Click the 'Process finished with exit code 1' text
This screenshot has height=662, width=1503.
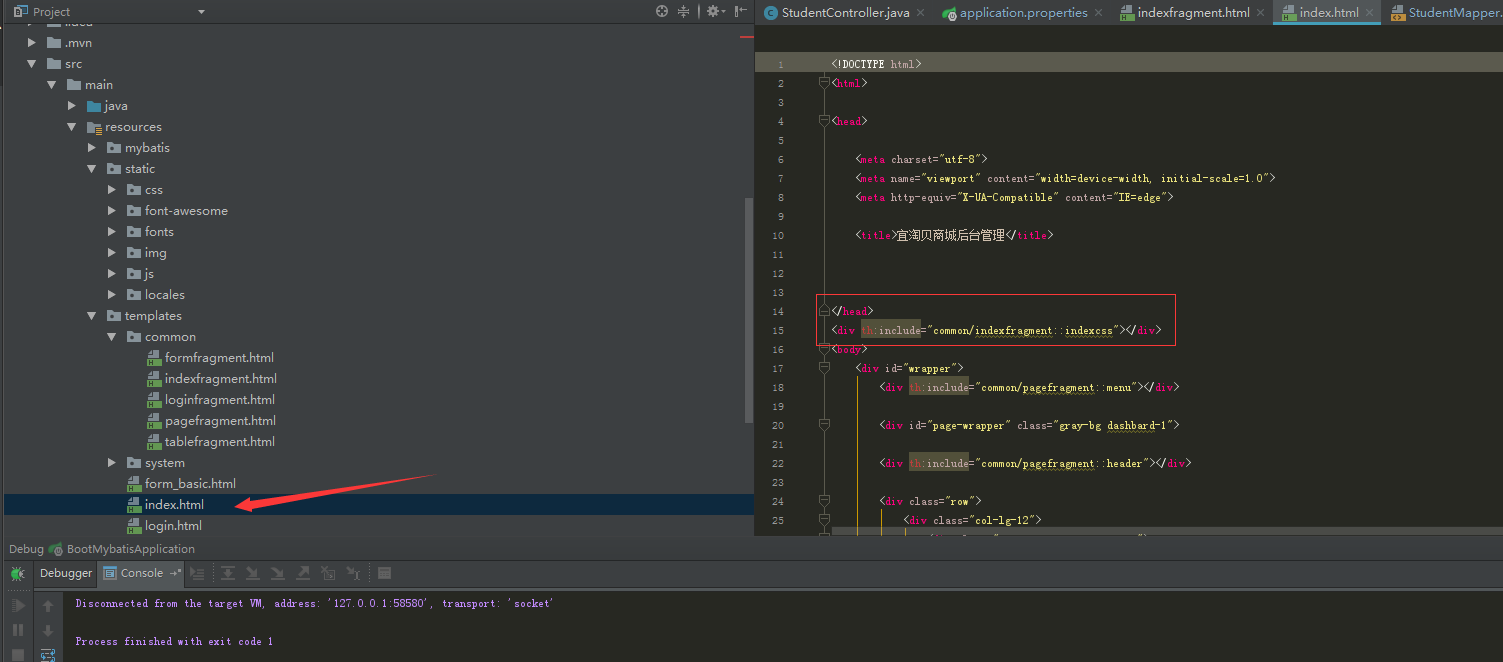(174, 642)
